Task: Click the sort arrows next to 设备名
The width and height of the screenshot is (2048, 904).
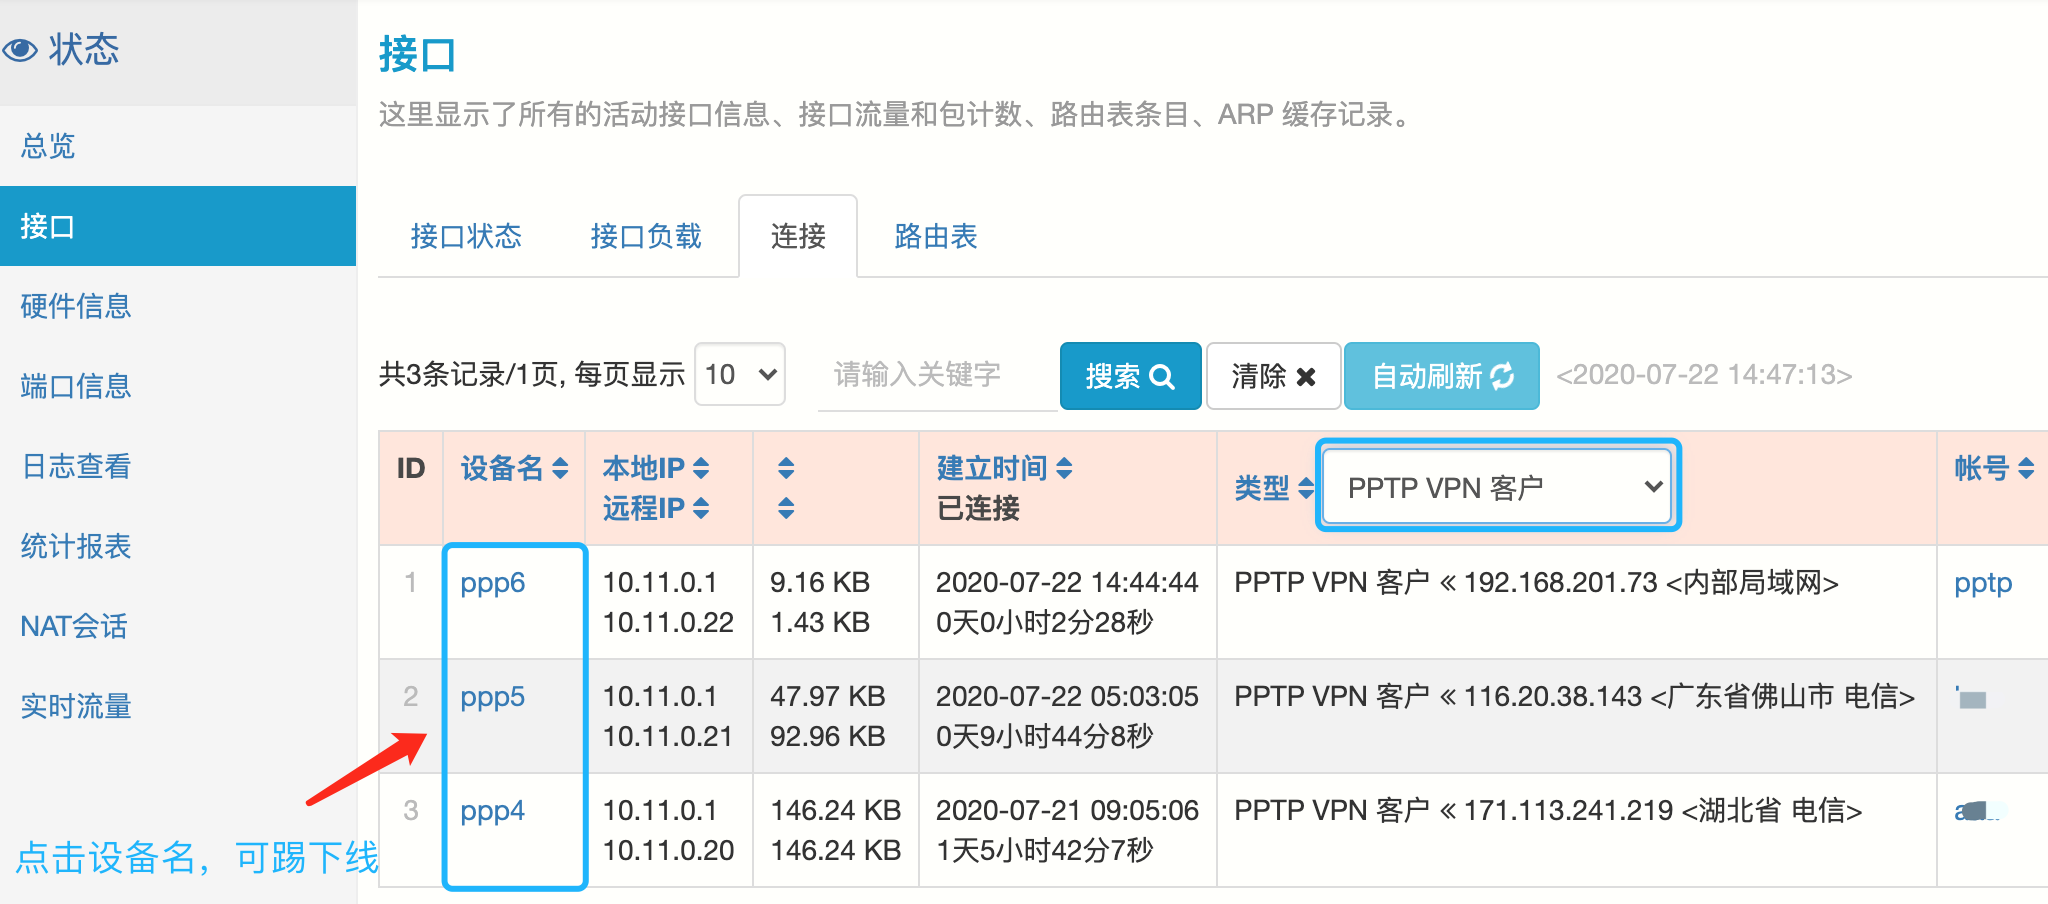Action: [x=560, y=468]
